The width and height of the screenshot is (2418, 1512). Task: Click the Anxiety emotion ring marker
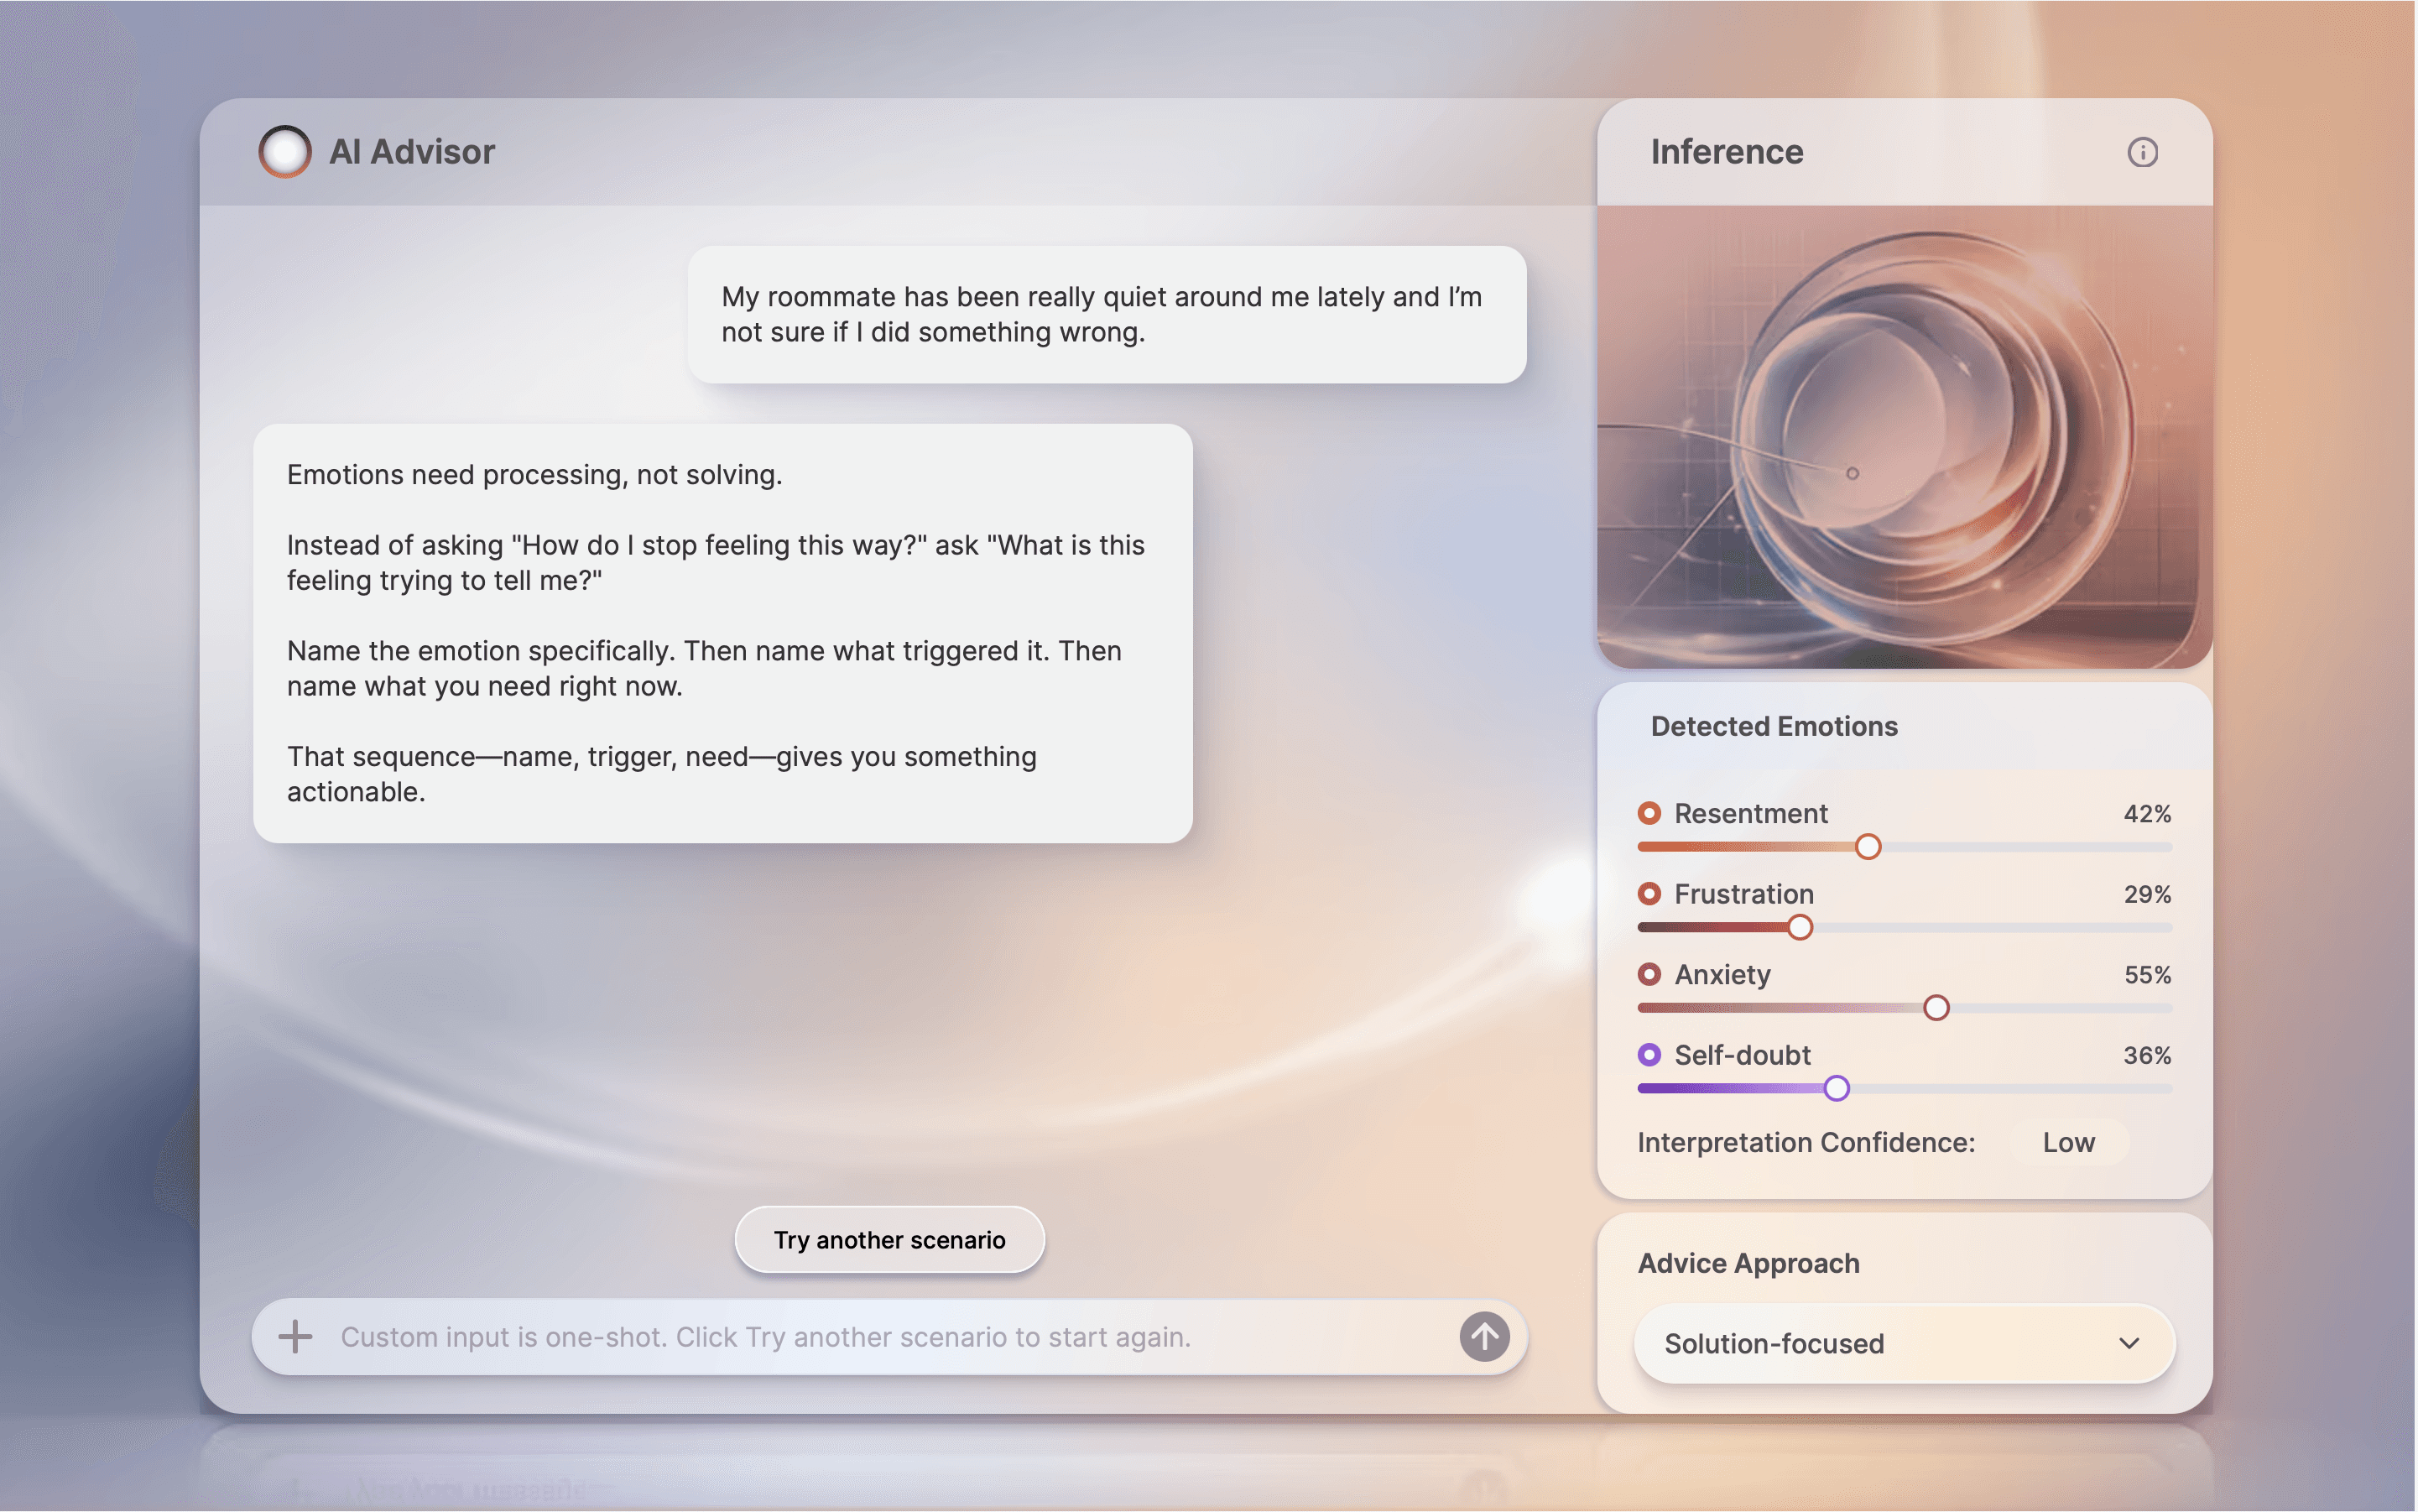click(1649, 974)
